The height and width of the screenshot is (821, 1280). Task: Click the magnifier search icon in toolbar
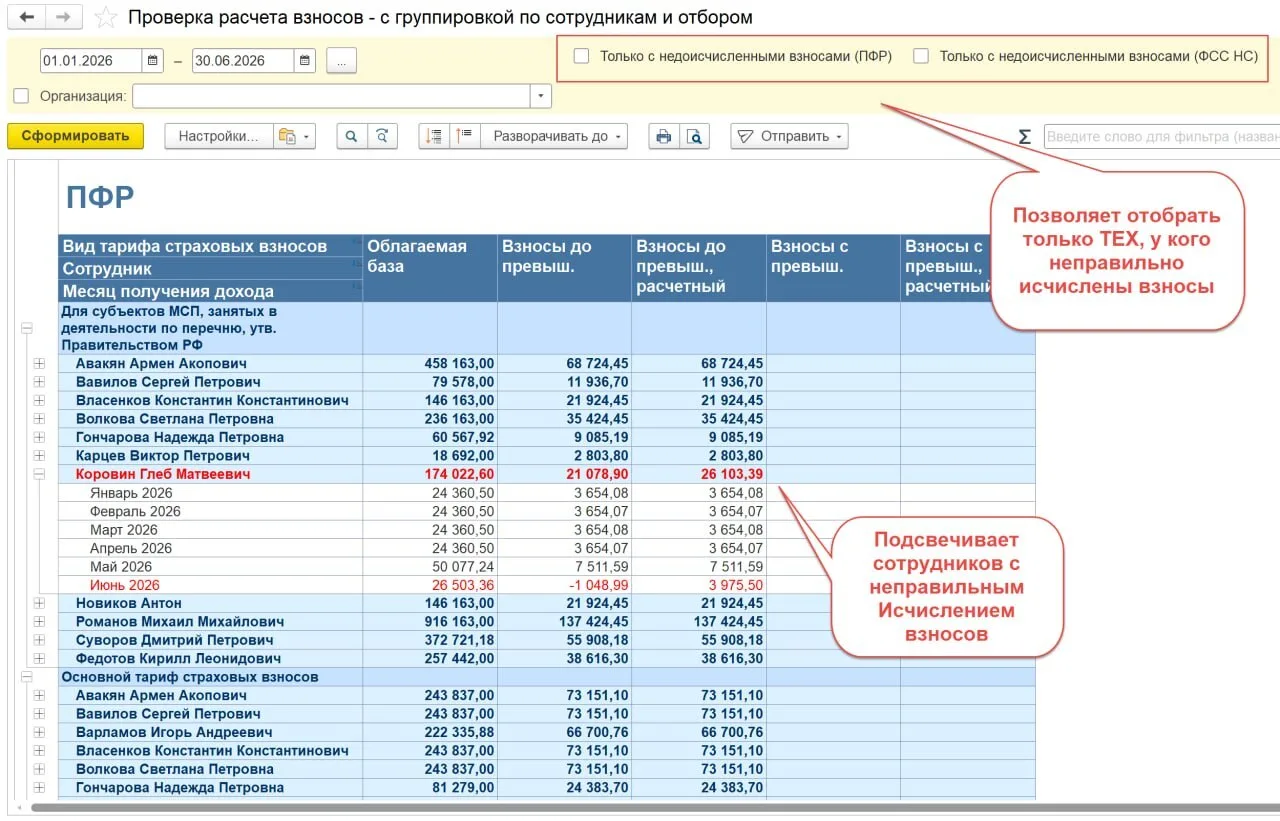(351, 137)
